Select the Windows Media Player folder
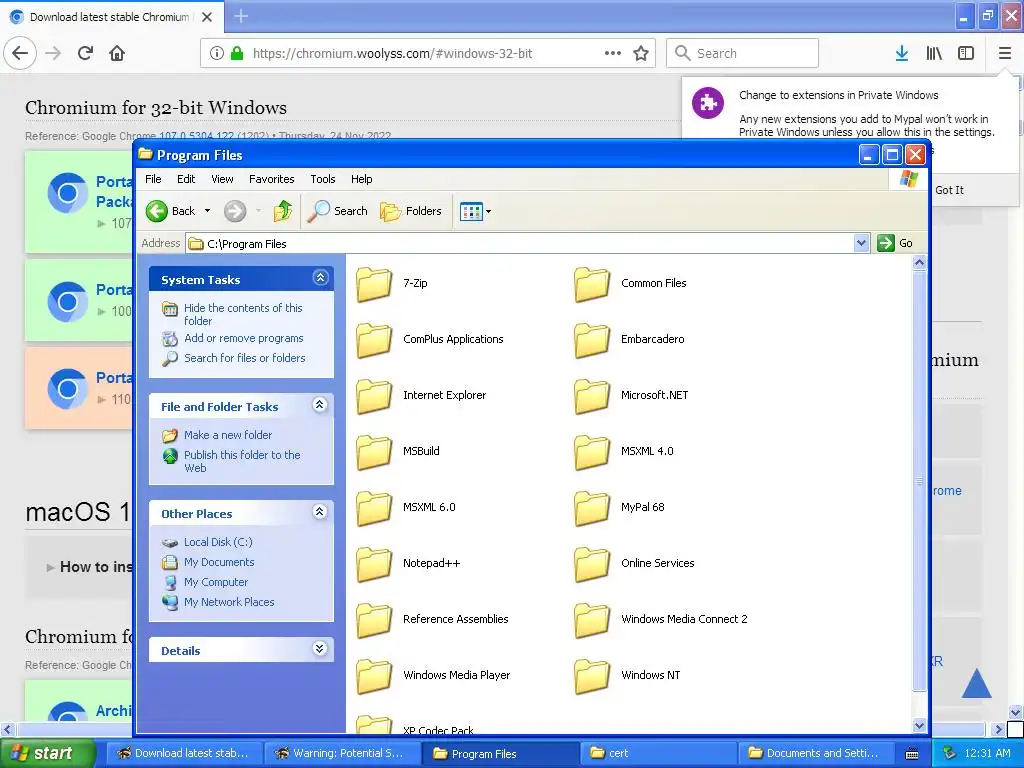This screenshot has height=768, width=1024. pyautogui.click(x=433, y=675)
